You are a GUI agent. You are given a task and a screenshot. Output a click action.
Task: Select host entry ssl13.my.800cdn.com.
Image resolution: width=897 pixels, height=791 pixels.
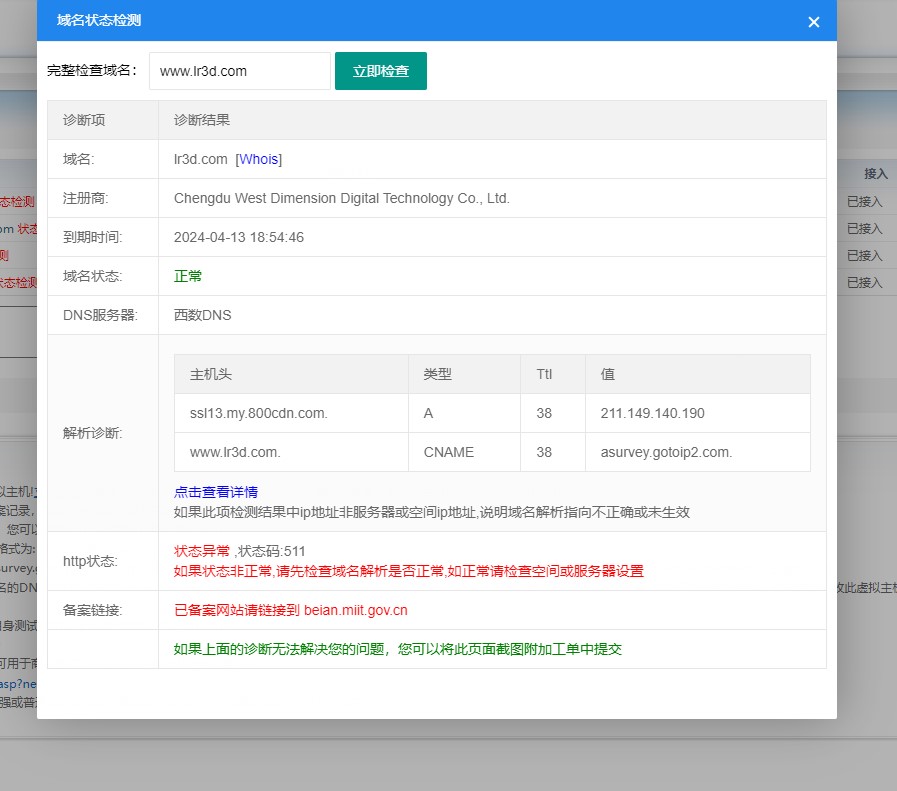tap(258, 413)
